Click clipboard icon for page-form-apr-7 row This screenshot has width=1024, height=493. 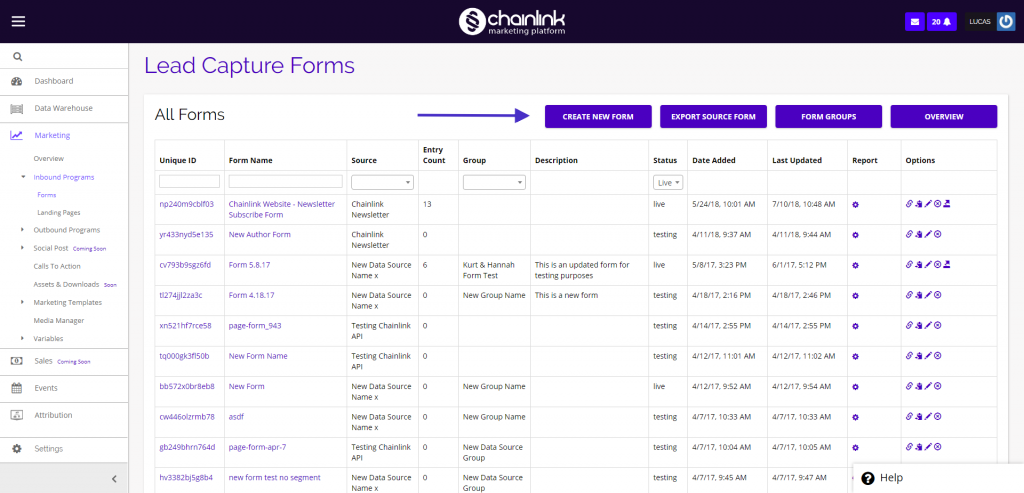point(918,447)
